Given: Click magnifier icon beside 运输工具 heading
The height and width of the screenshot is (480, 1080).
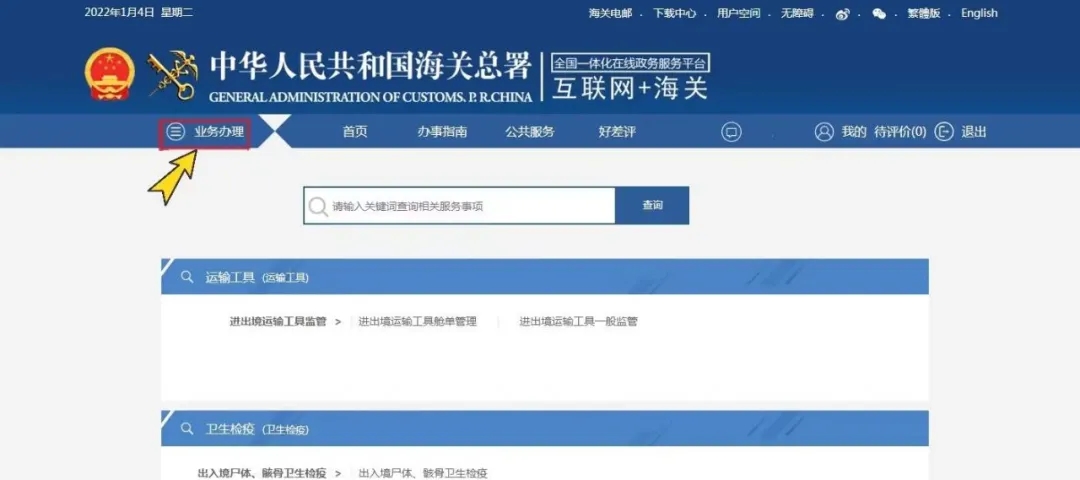Looking at the screenshot, I should (187, 277).
